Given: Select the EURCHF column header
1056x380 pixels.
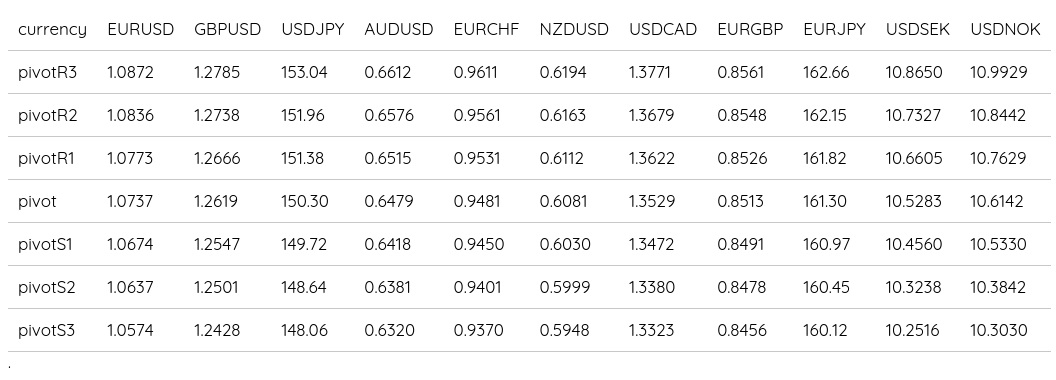Looking at the screenshot, I should [487, 30].
